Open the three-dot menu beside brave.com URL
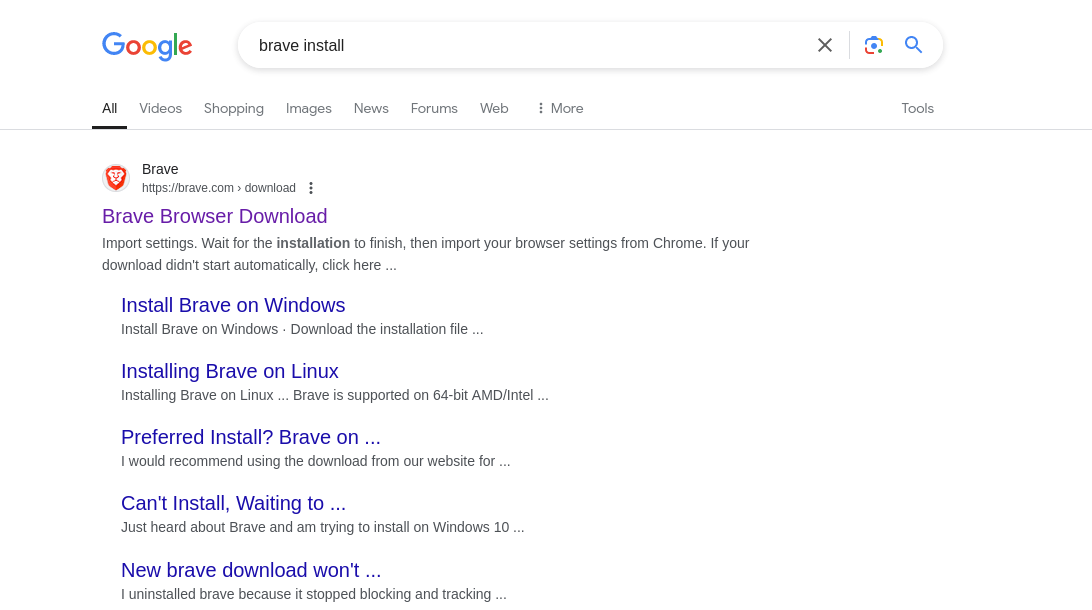Screen dimensions: 1092x610 311,188
